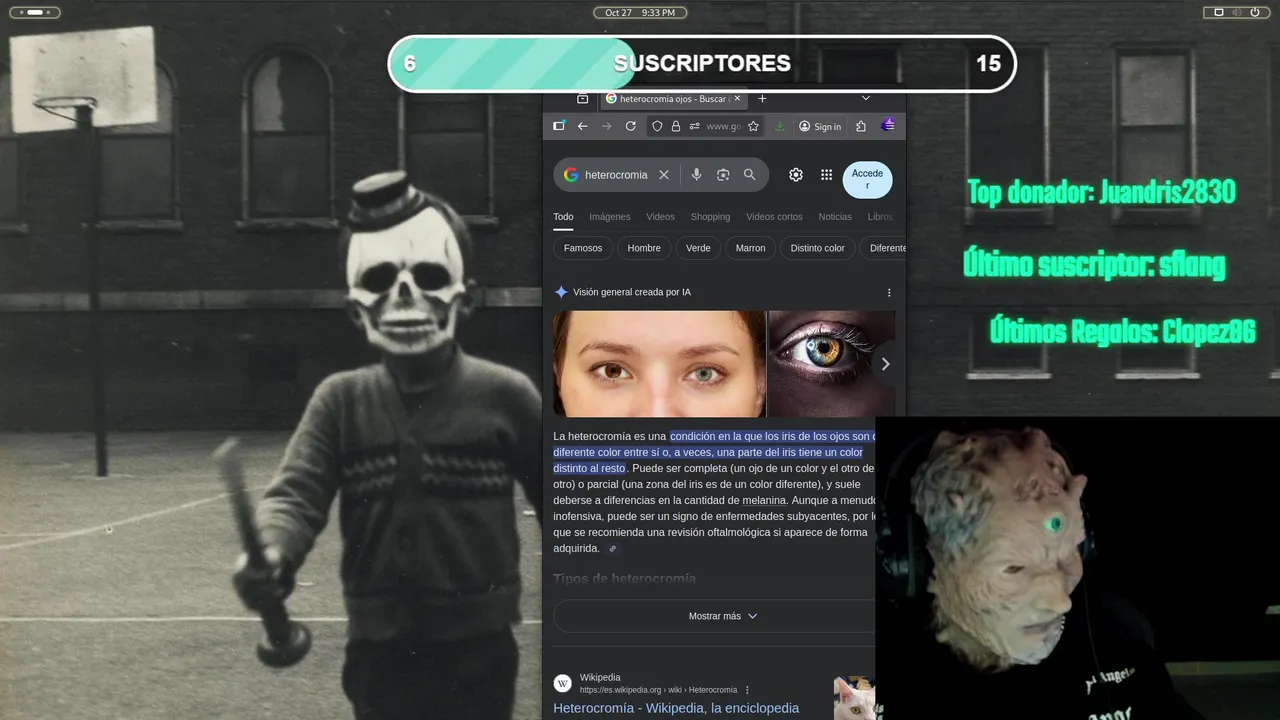Open the extensions puzzle icon
This screenshot has width=1280, height=720.
point(861,126)
